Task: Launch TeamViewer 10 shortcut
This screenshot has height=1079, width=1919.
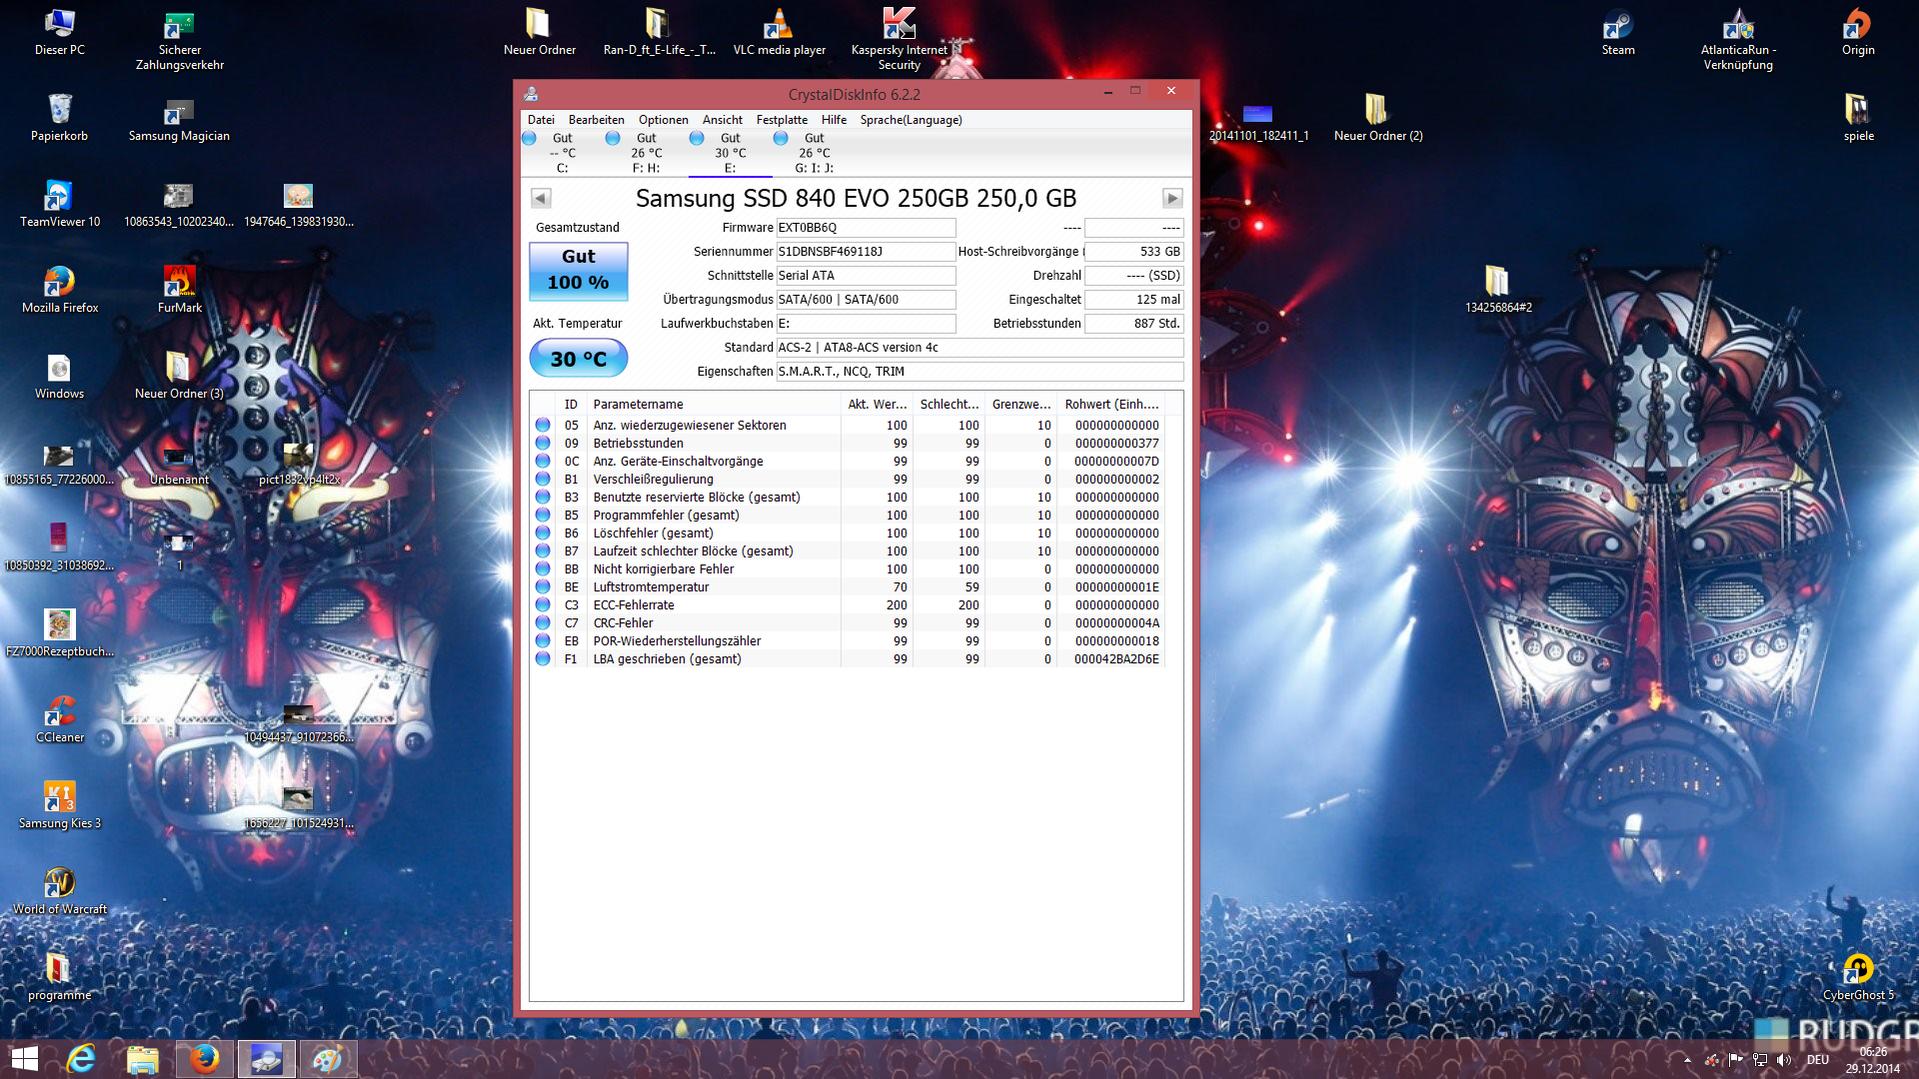Action: (x=59, y=204)
